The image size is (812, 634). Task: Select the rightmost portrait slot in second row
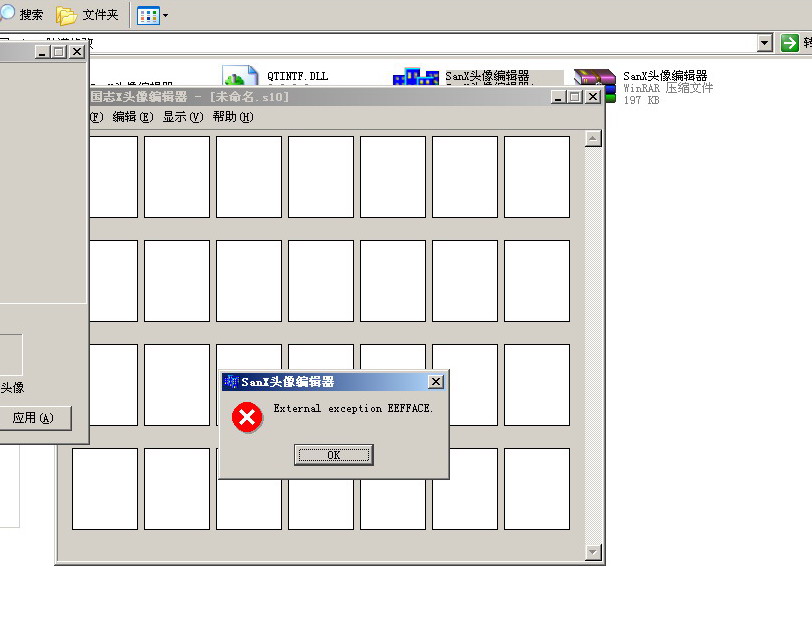tap(537, 281)
